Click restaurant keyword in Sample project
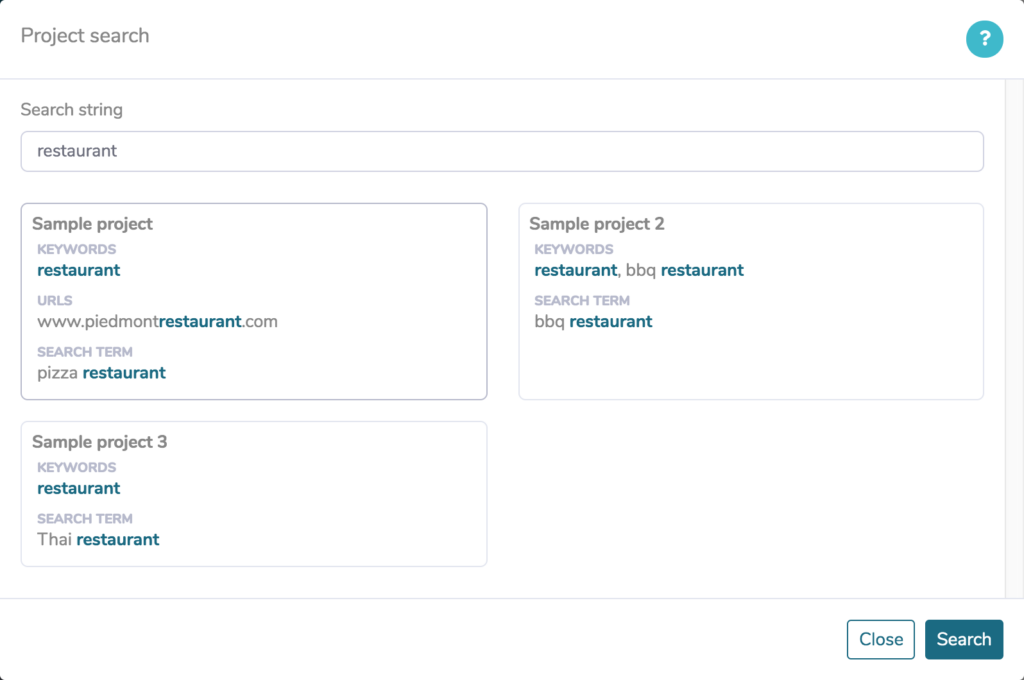1024x680 pixels. pos(78,270)
